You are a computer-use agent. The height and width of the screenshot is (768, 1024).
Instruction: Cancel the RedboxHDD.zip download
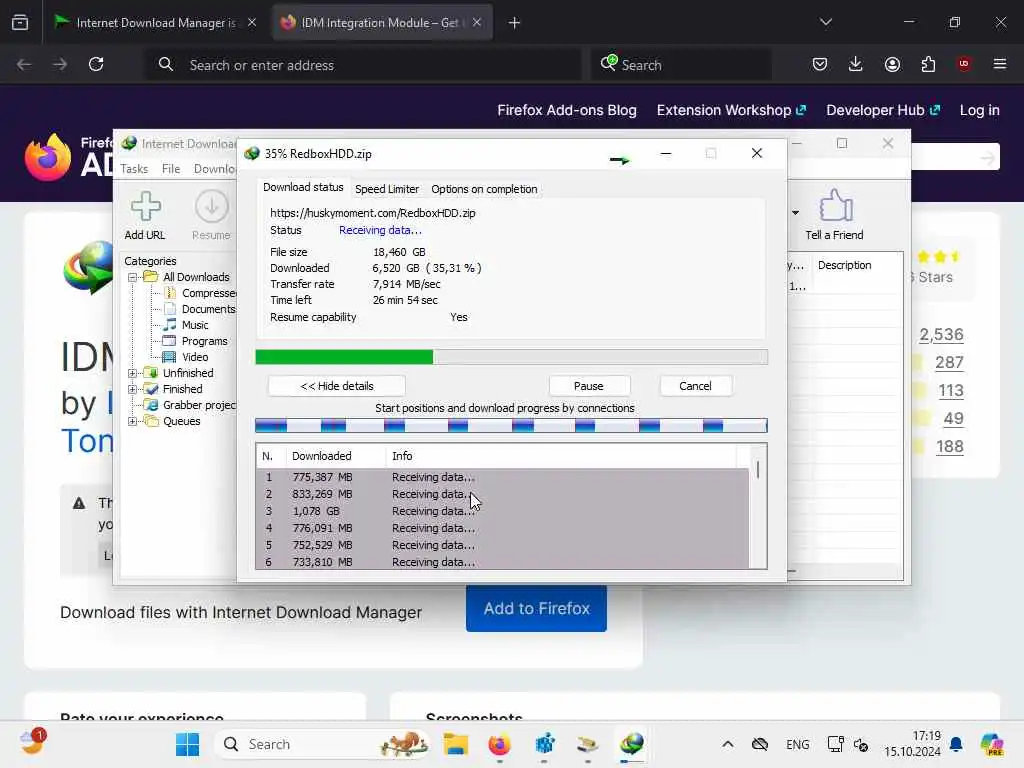696,386
